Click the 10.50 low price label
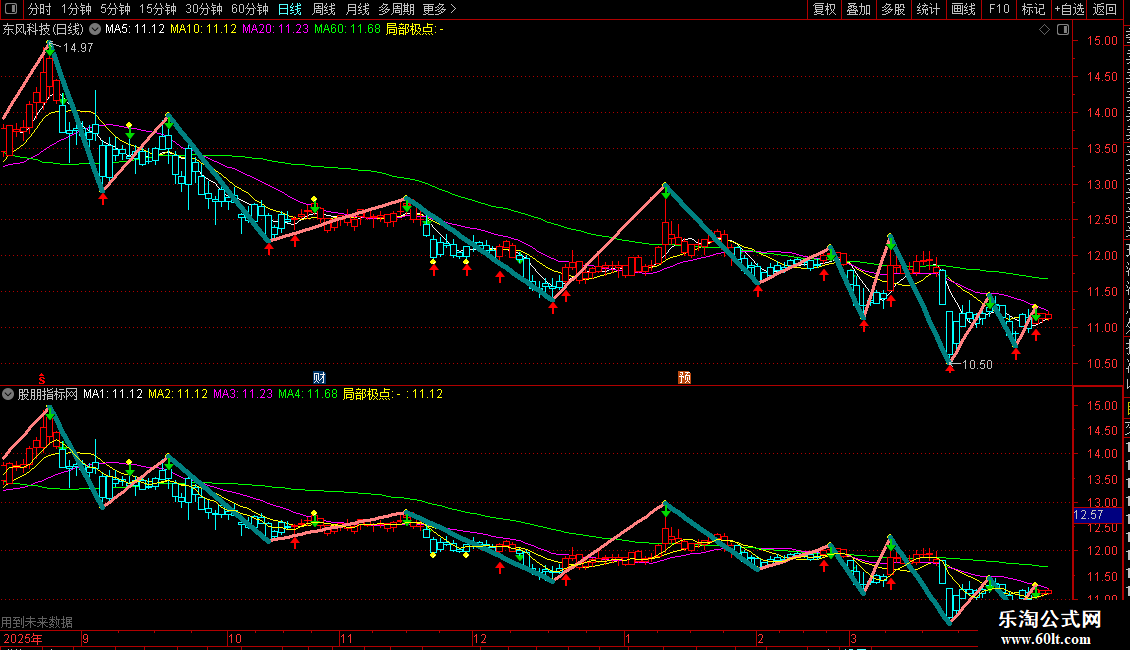Image resolution: width=1130 pixels, height=650 pixels. coord(977,365)
